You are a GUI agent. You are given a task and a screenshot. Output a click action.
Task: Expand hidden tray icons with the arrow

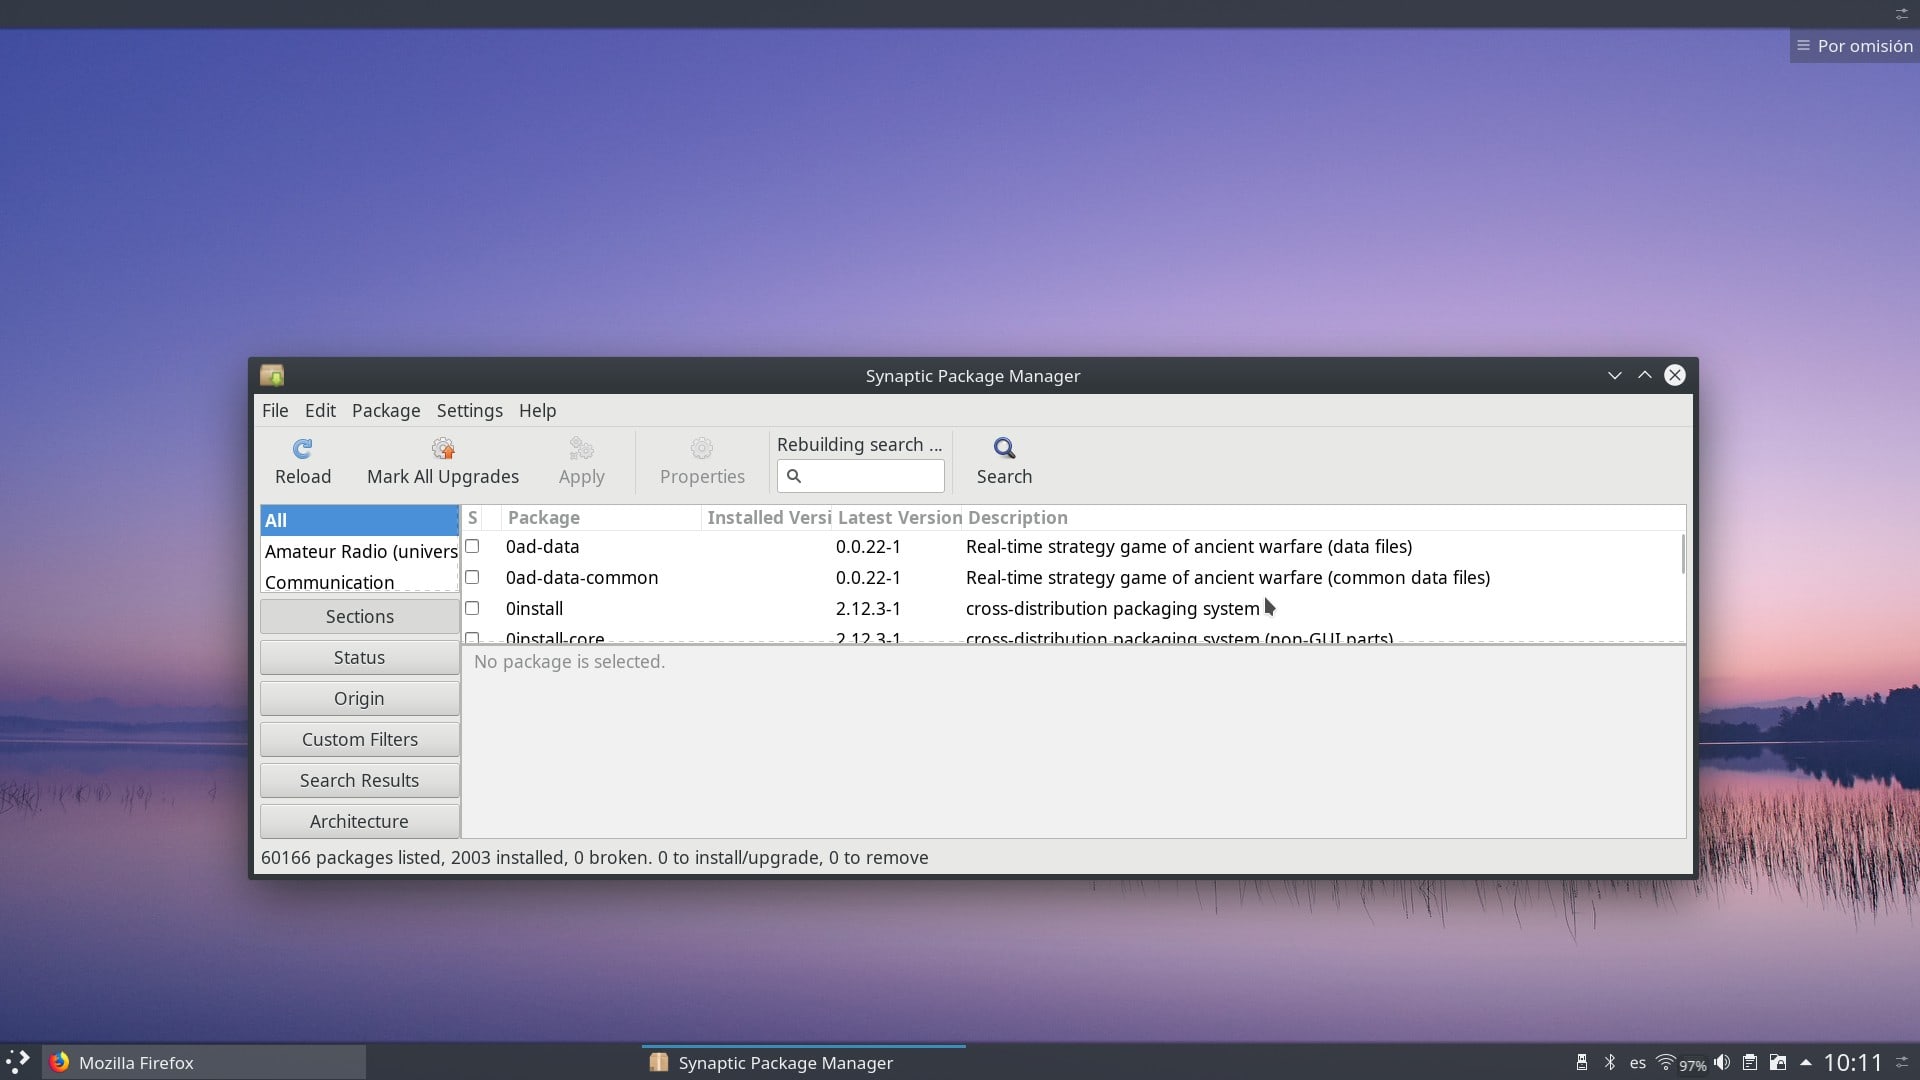(1806, 1062)
